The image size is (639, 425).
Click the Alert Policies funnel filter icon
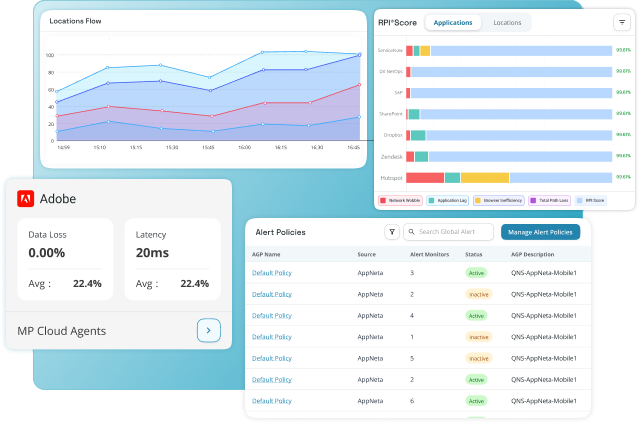click(x=392, y=232)
